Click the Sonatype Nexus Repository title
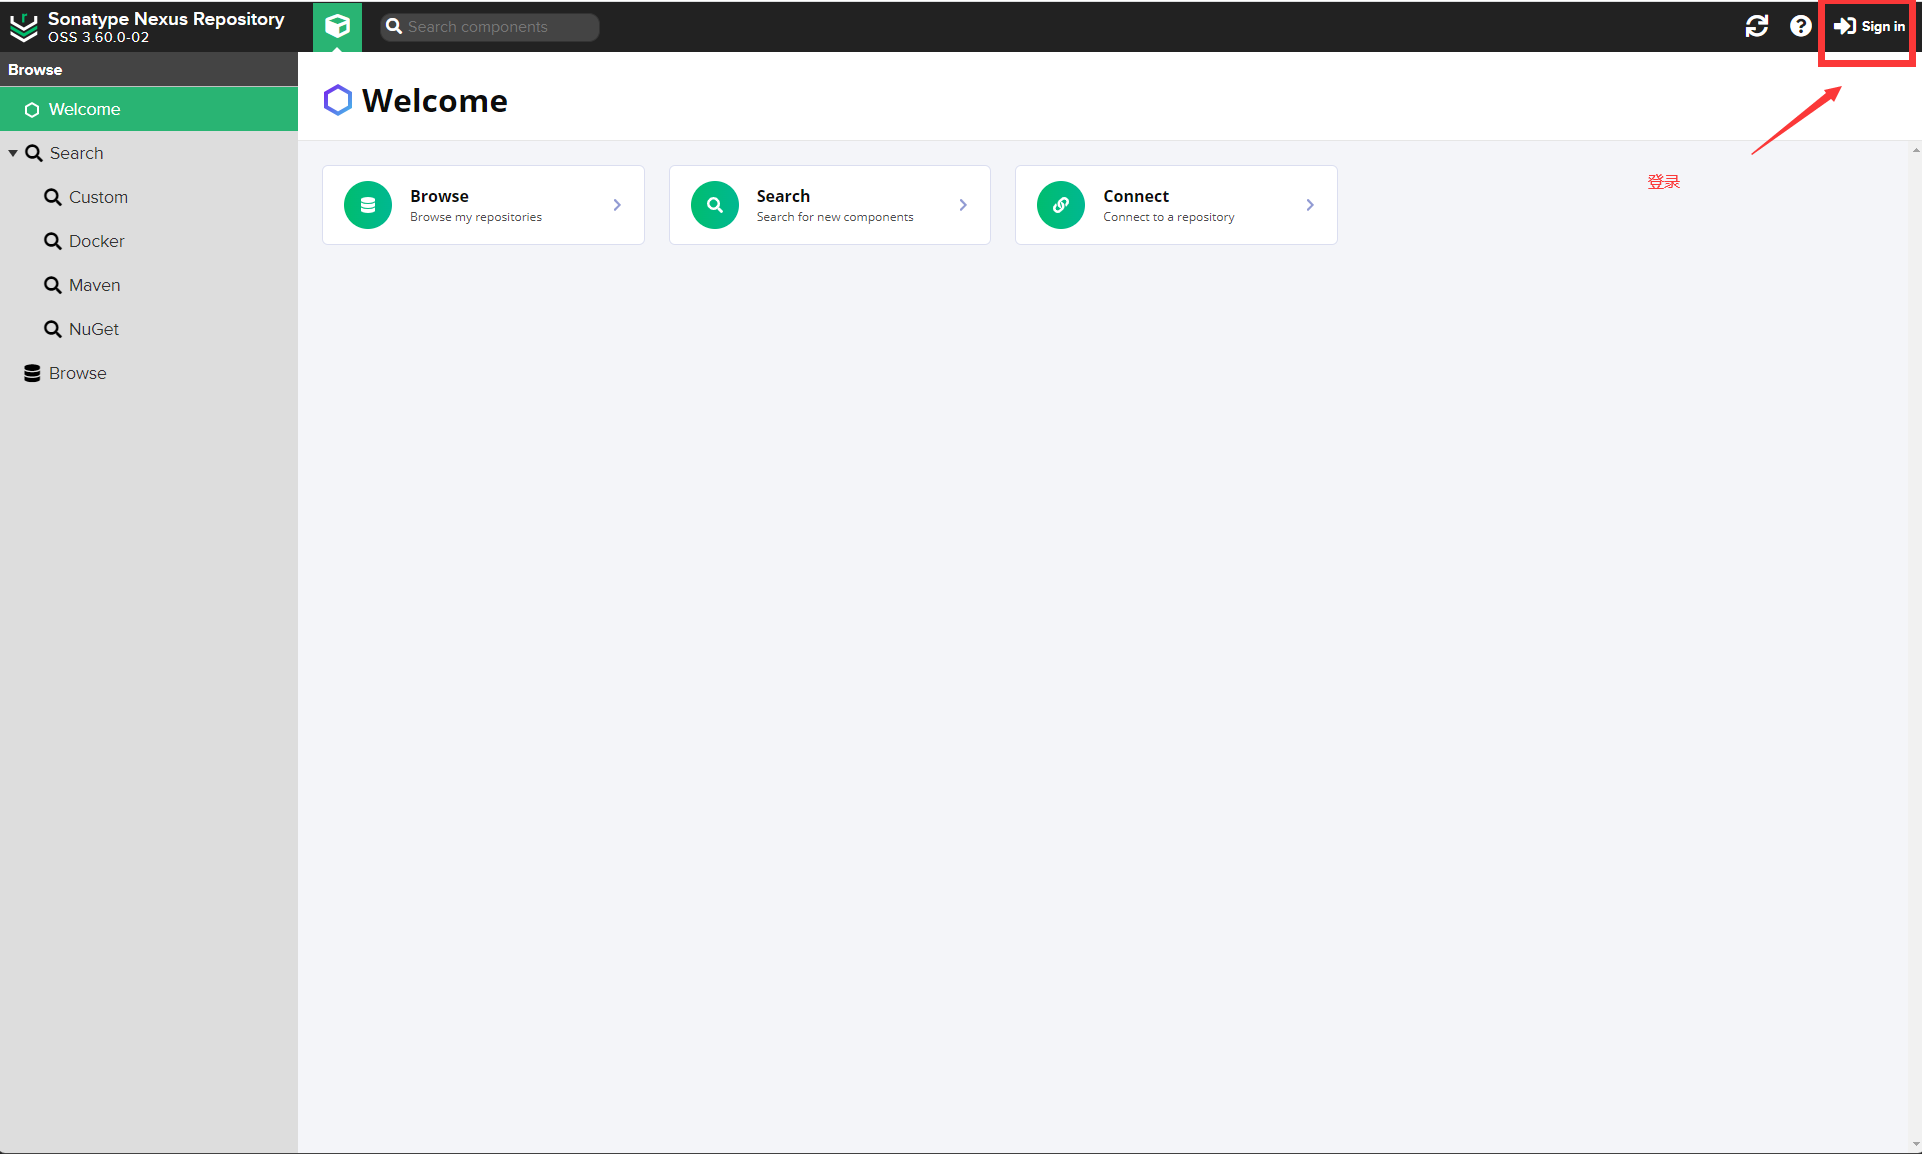1922x1154 pixels. (166, 19)
